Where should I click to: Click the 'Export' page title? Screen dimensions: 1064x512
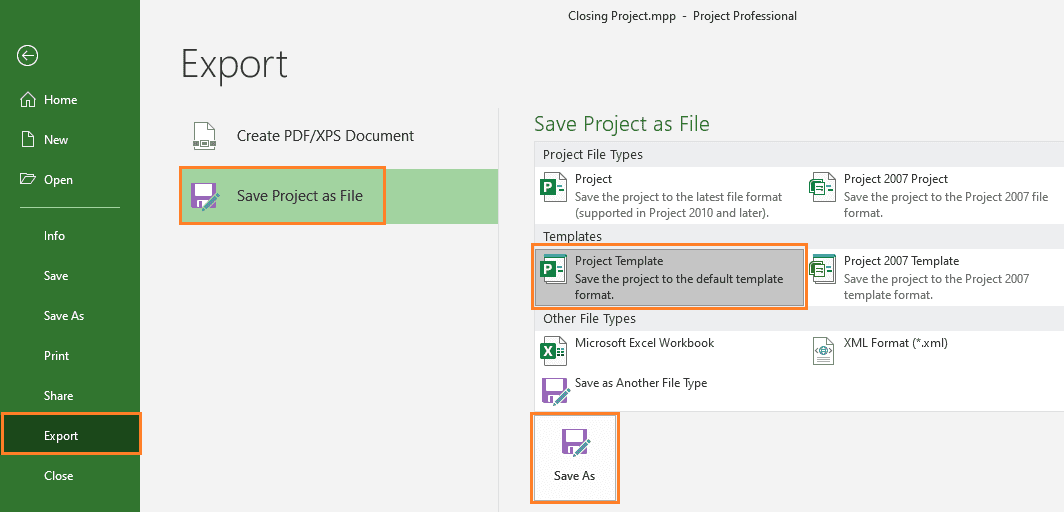[x=235, y=64]
